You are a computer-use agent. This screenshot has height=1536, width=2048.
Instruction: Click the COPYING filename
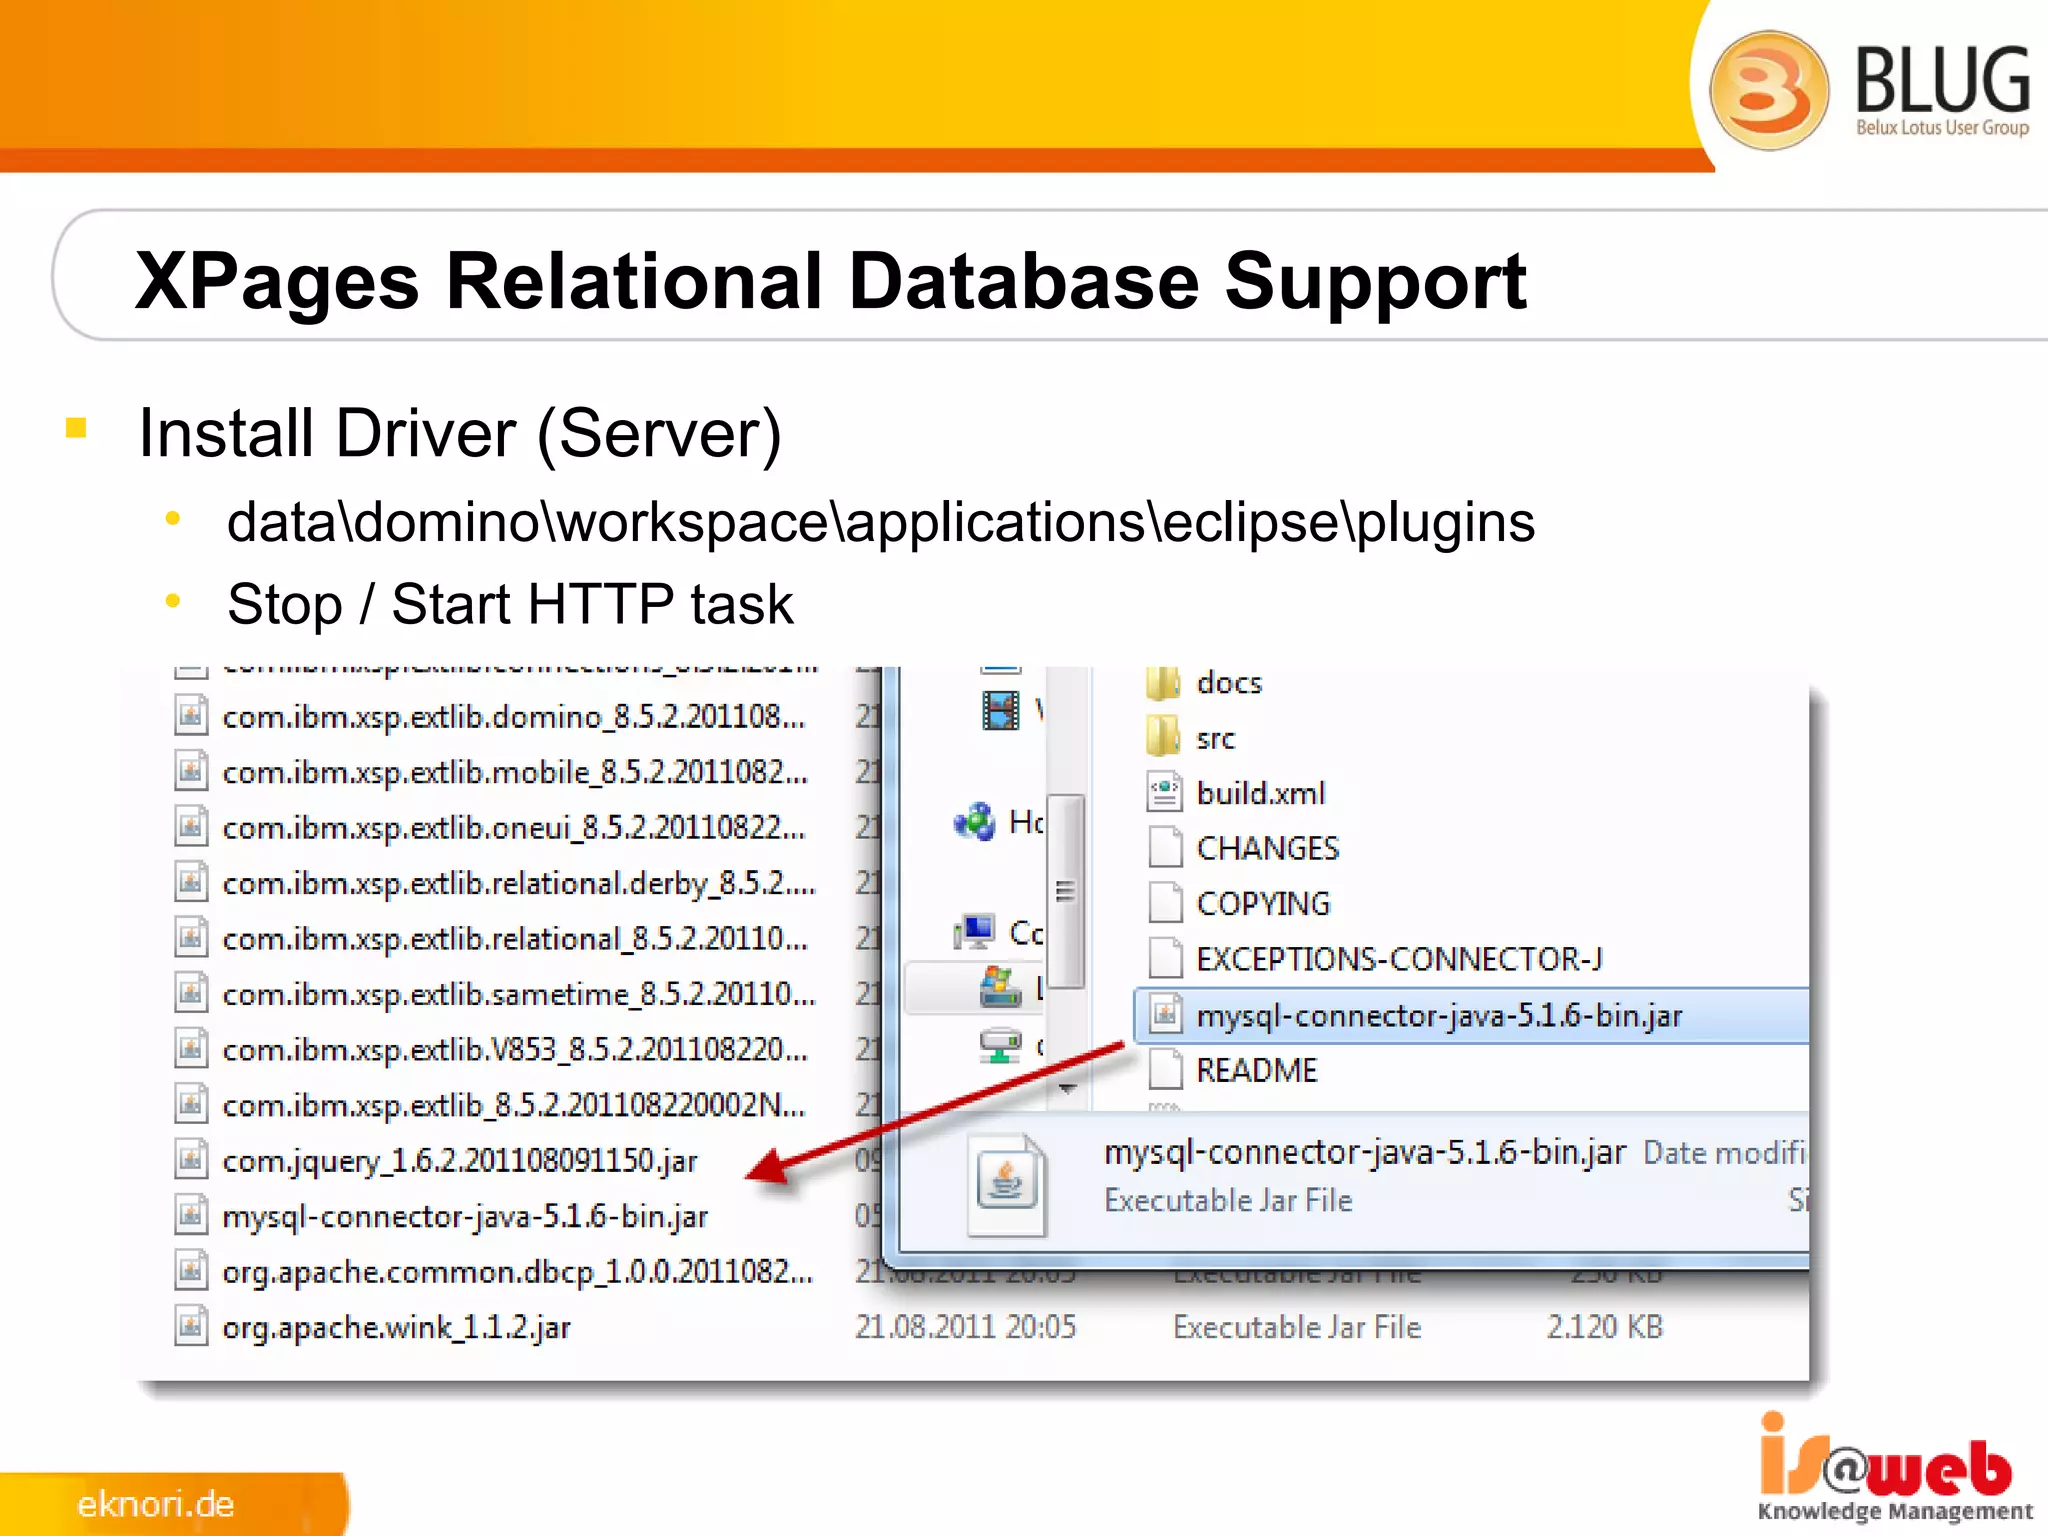(x=1263, y=904)
